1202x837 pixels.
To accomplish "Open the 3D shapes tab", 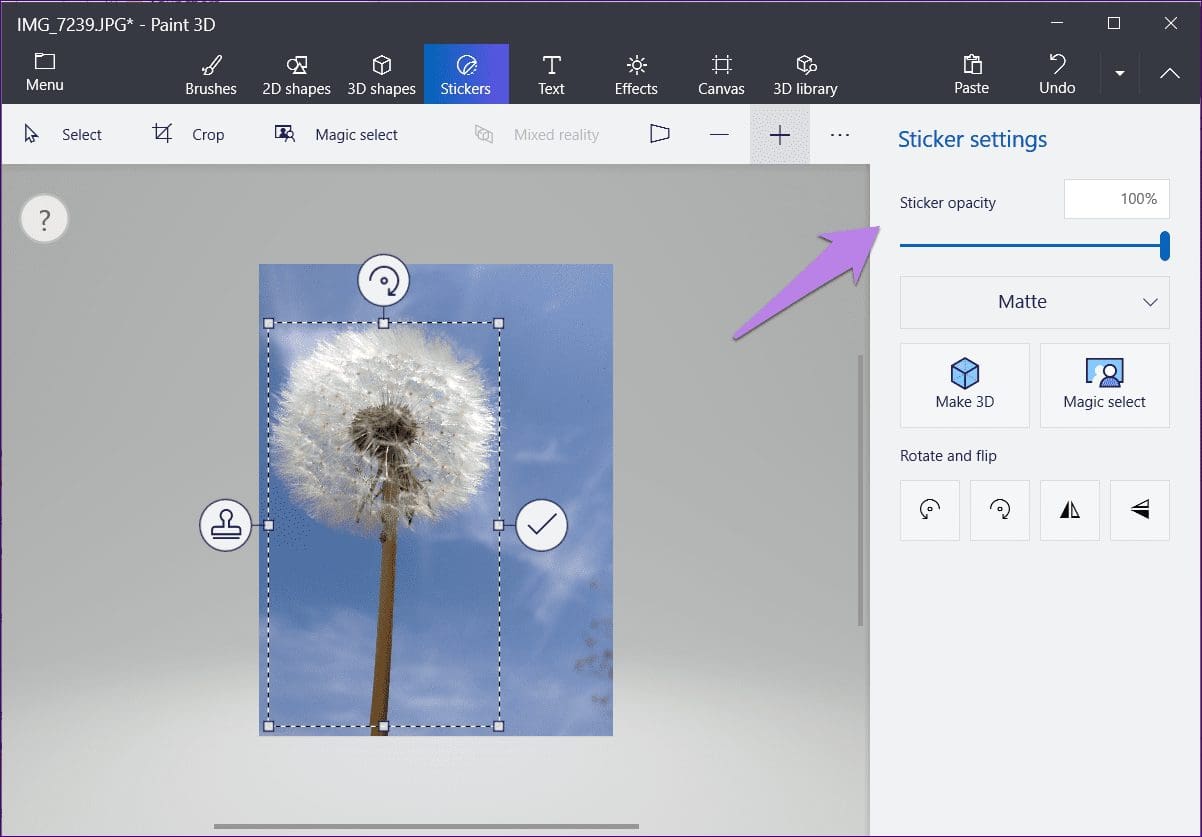I will click(x=381, y=75).
